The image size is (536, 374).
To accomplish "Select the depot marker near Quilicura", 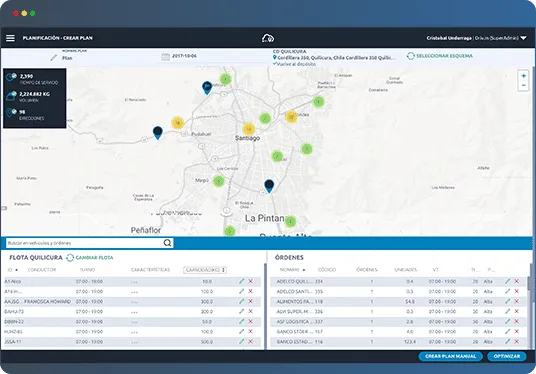I will (x=207, y=88).
